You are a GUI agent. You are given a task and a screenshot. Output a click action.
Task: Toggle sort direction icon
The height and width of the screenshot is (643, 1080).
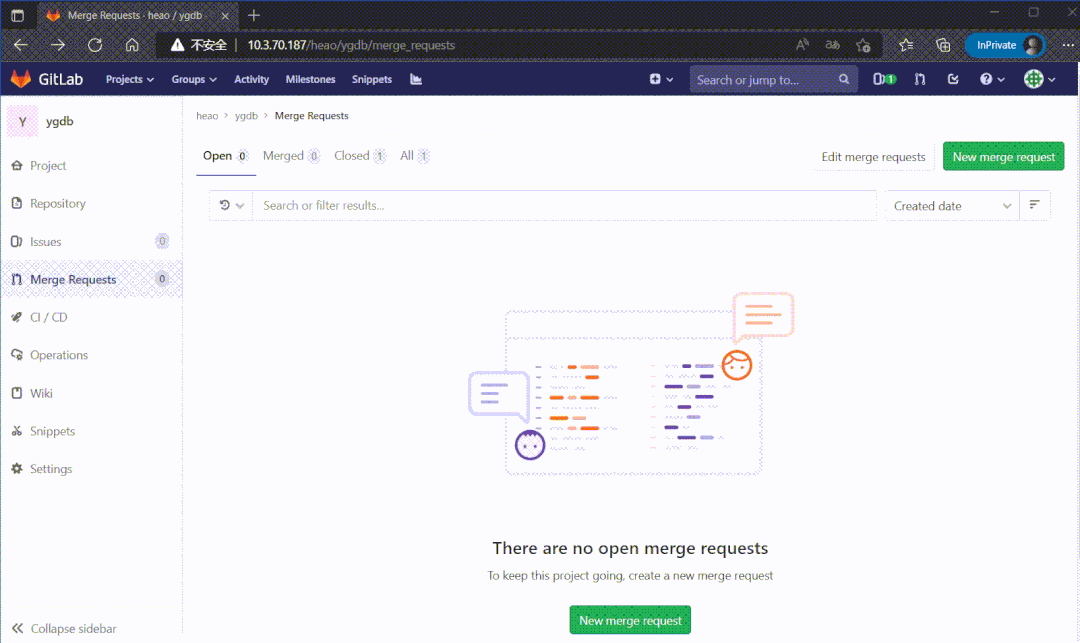tap(1035, 205)
